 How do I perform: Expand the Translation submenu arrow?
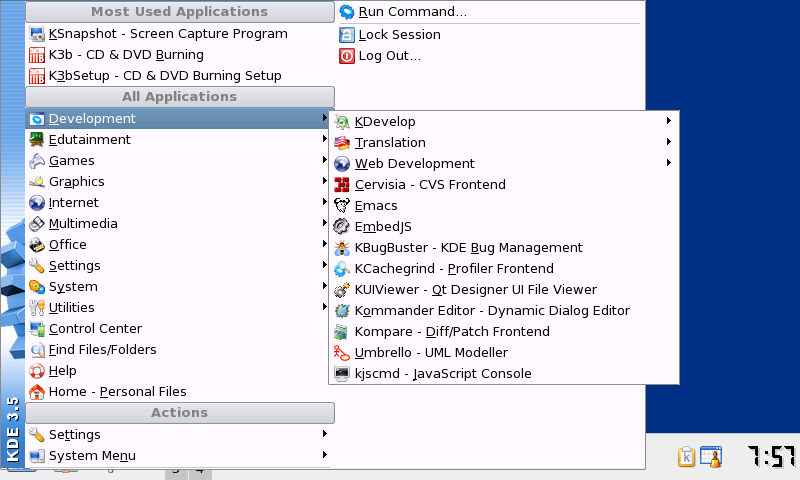(668, 143)
